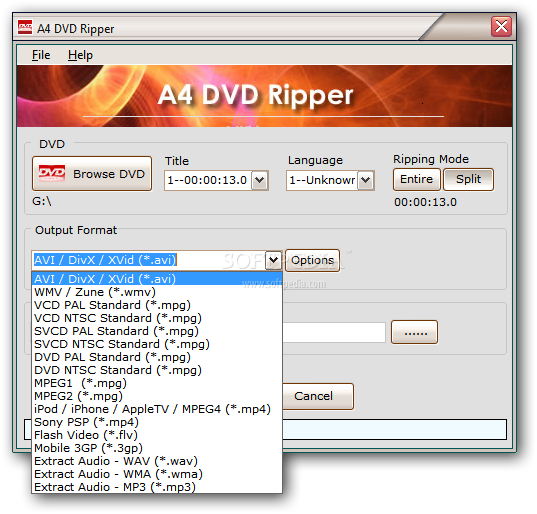The image size is (537, 514).
Task: Click the Cancel button
Action: pos(318,396)
